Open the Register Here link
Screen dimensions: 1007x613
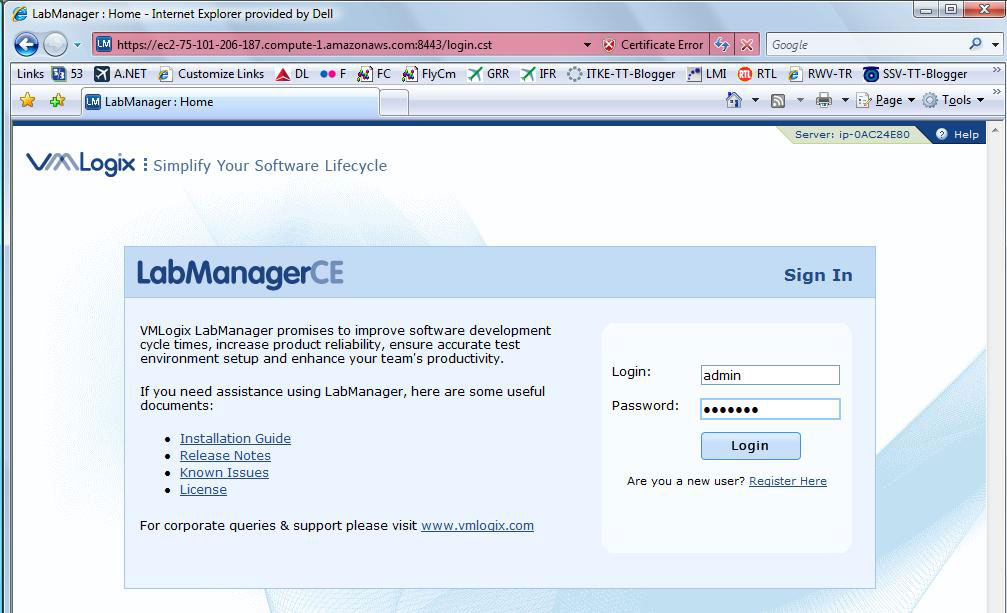tap(787, 481)
